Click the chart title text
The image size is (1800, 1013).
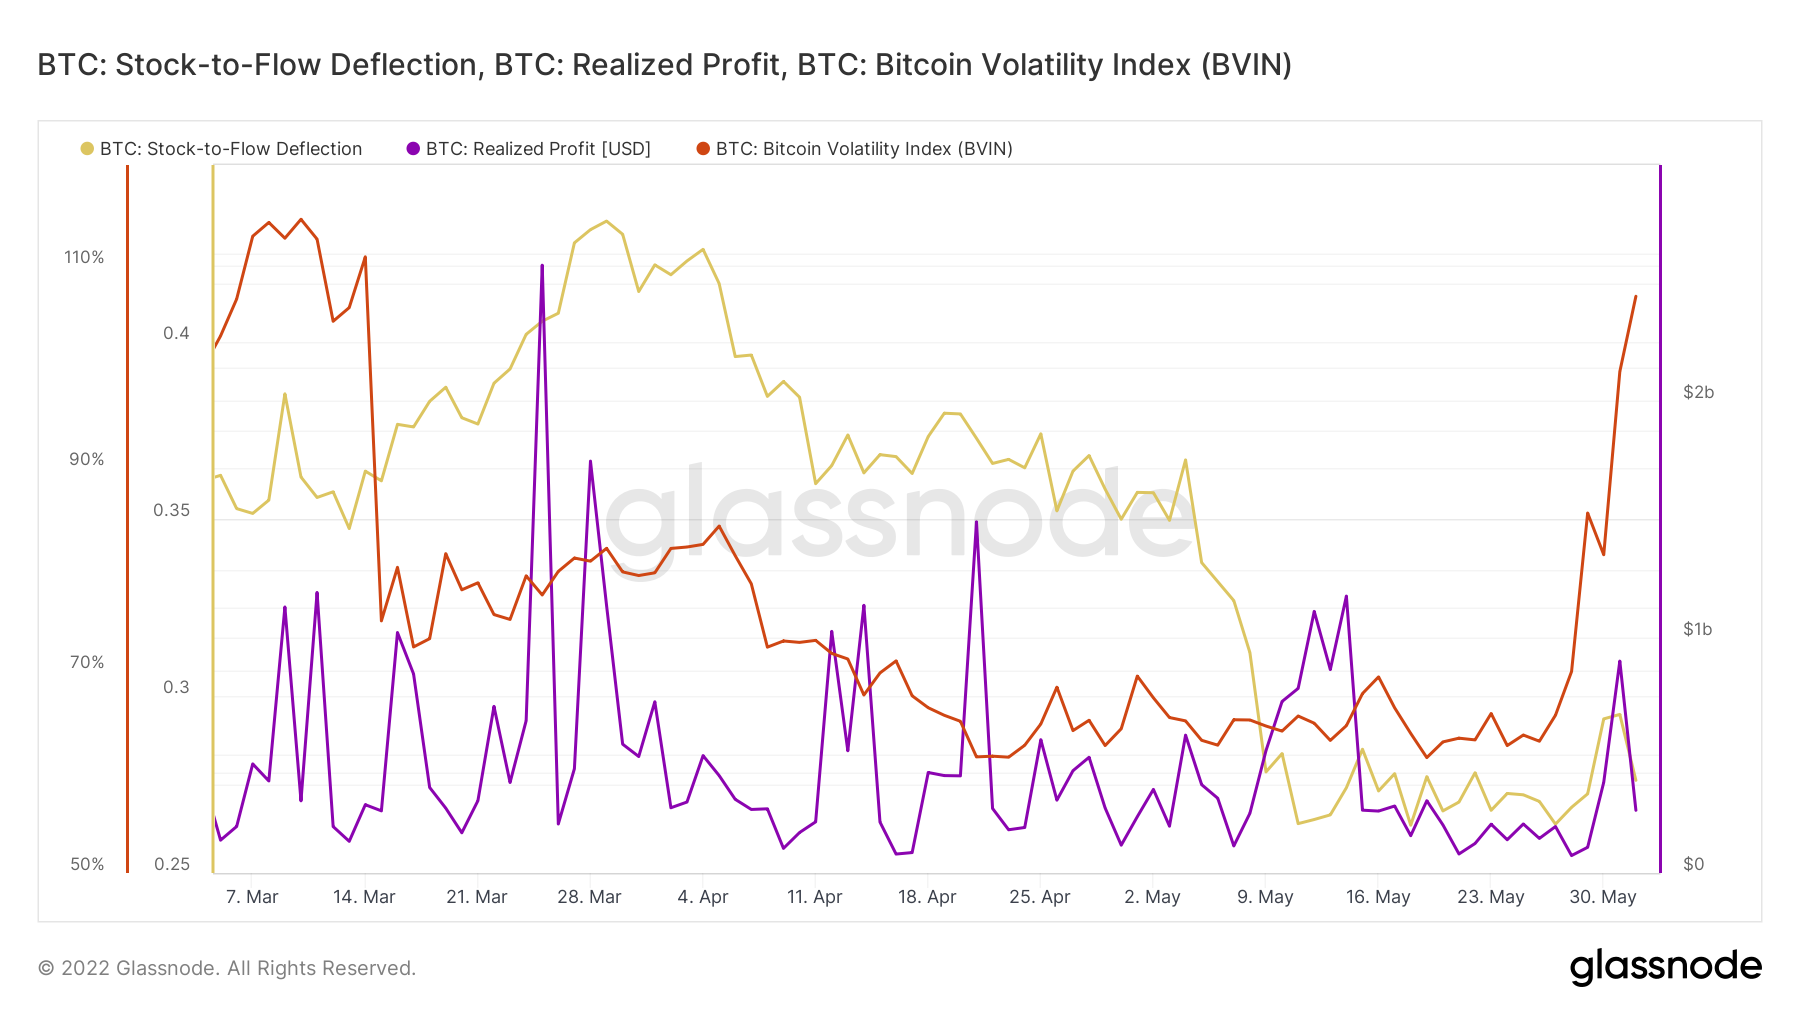tap(664, 65)
